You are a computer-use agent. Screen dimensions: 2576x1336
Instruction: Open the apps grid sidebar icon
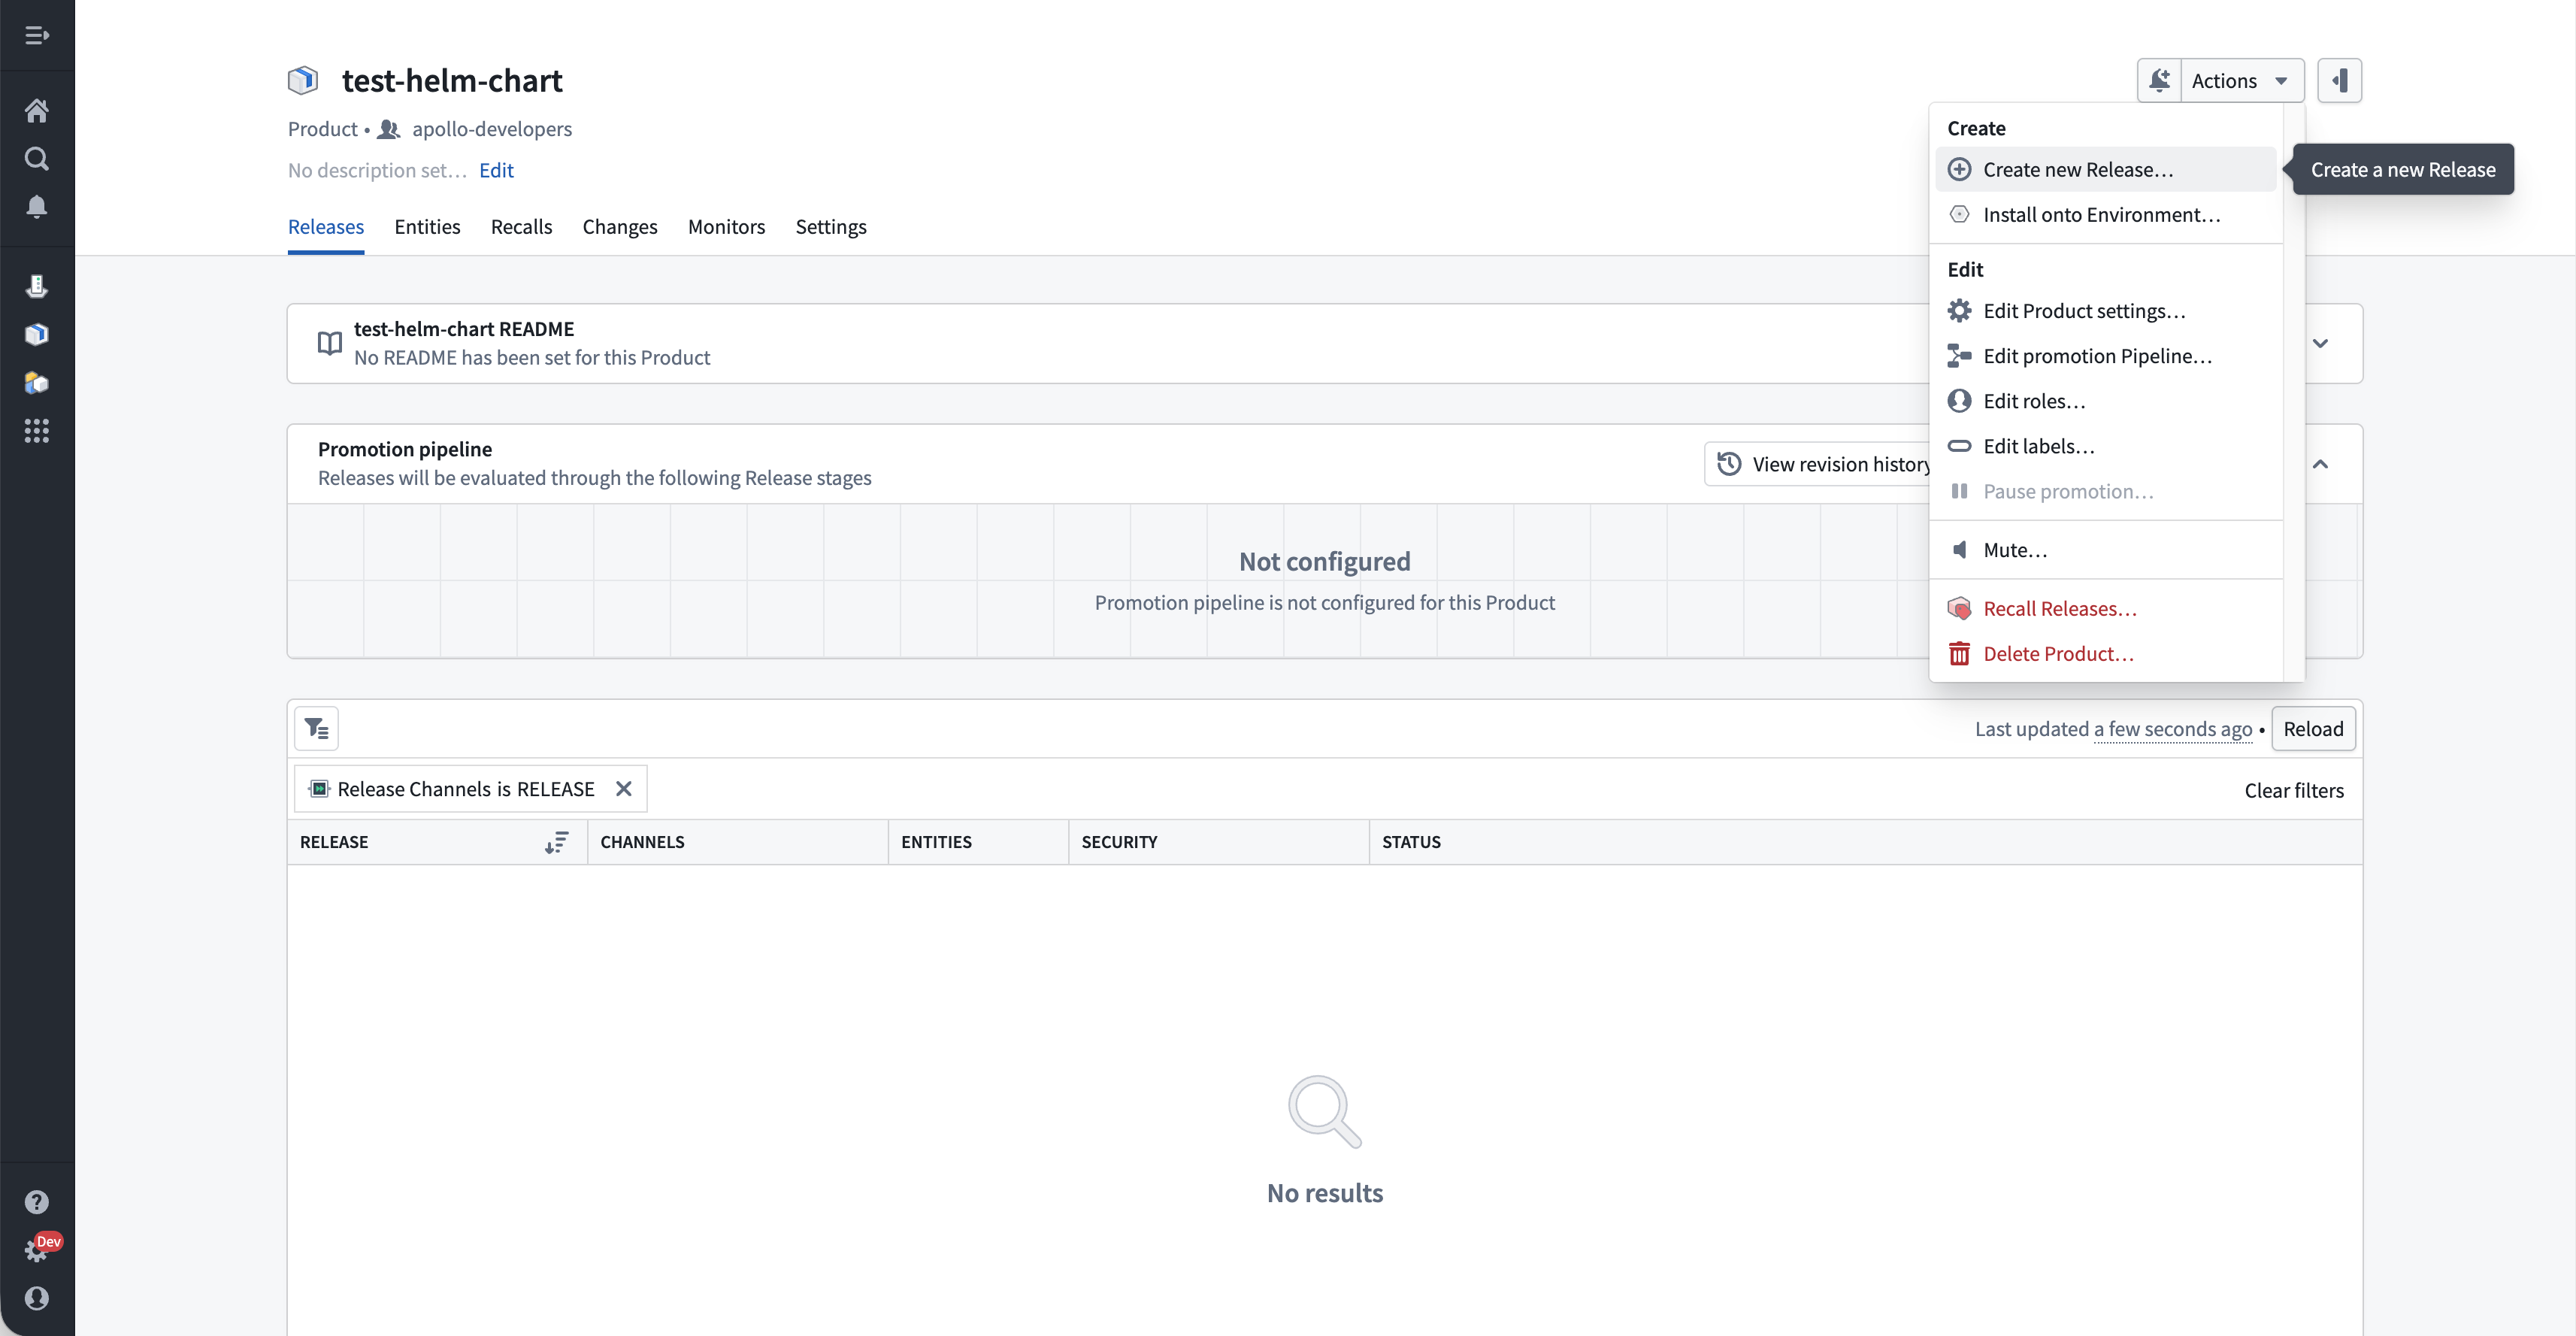[x=37, y=431]
